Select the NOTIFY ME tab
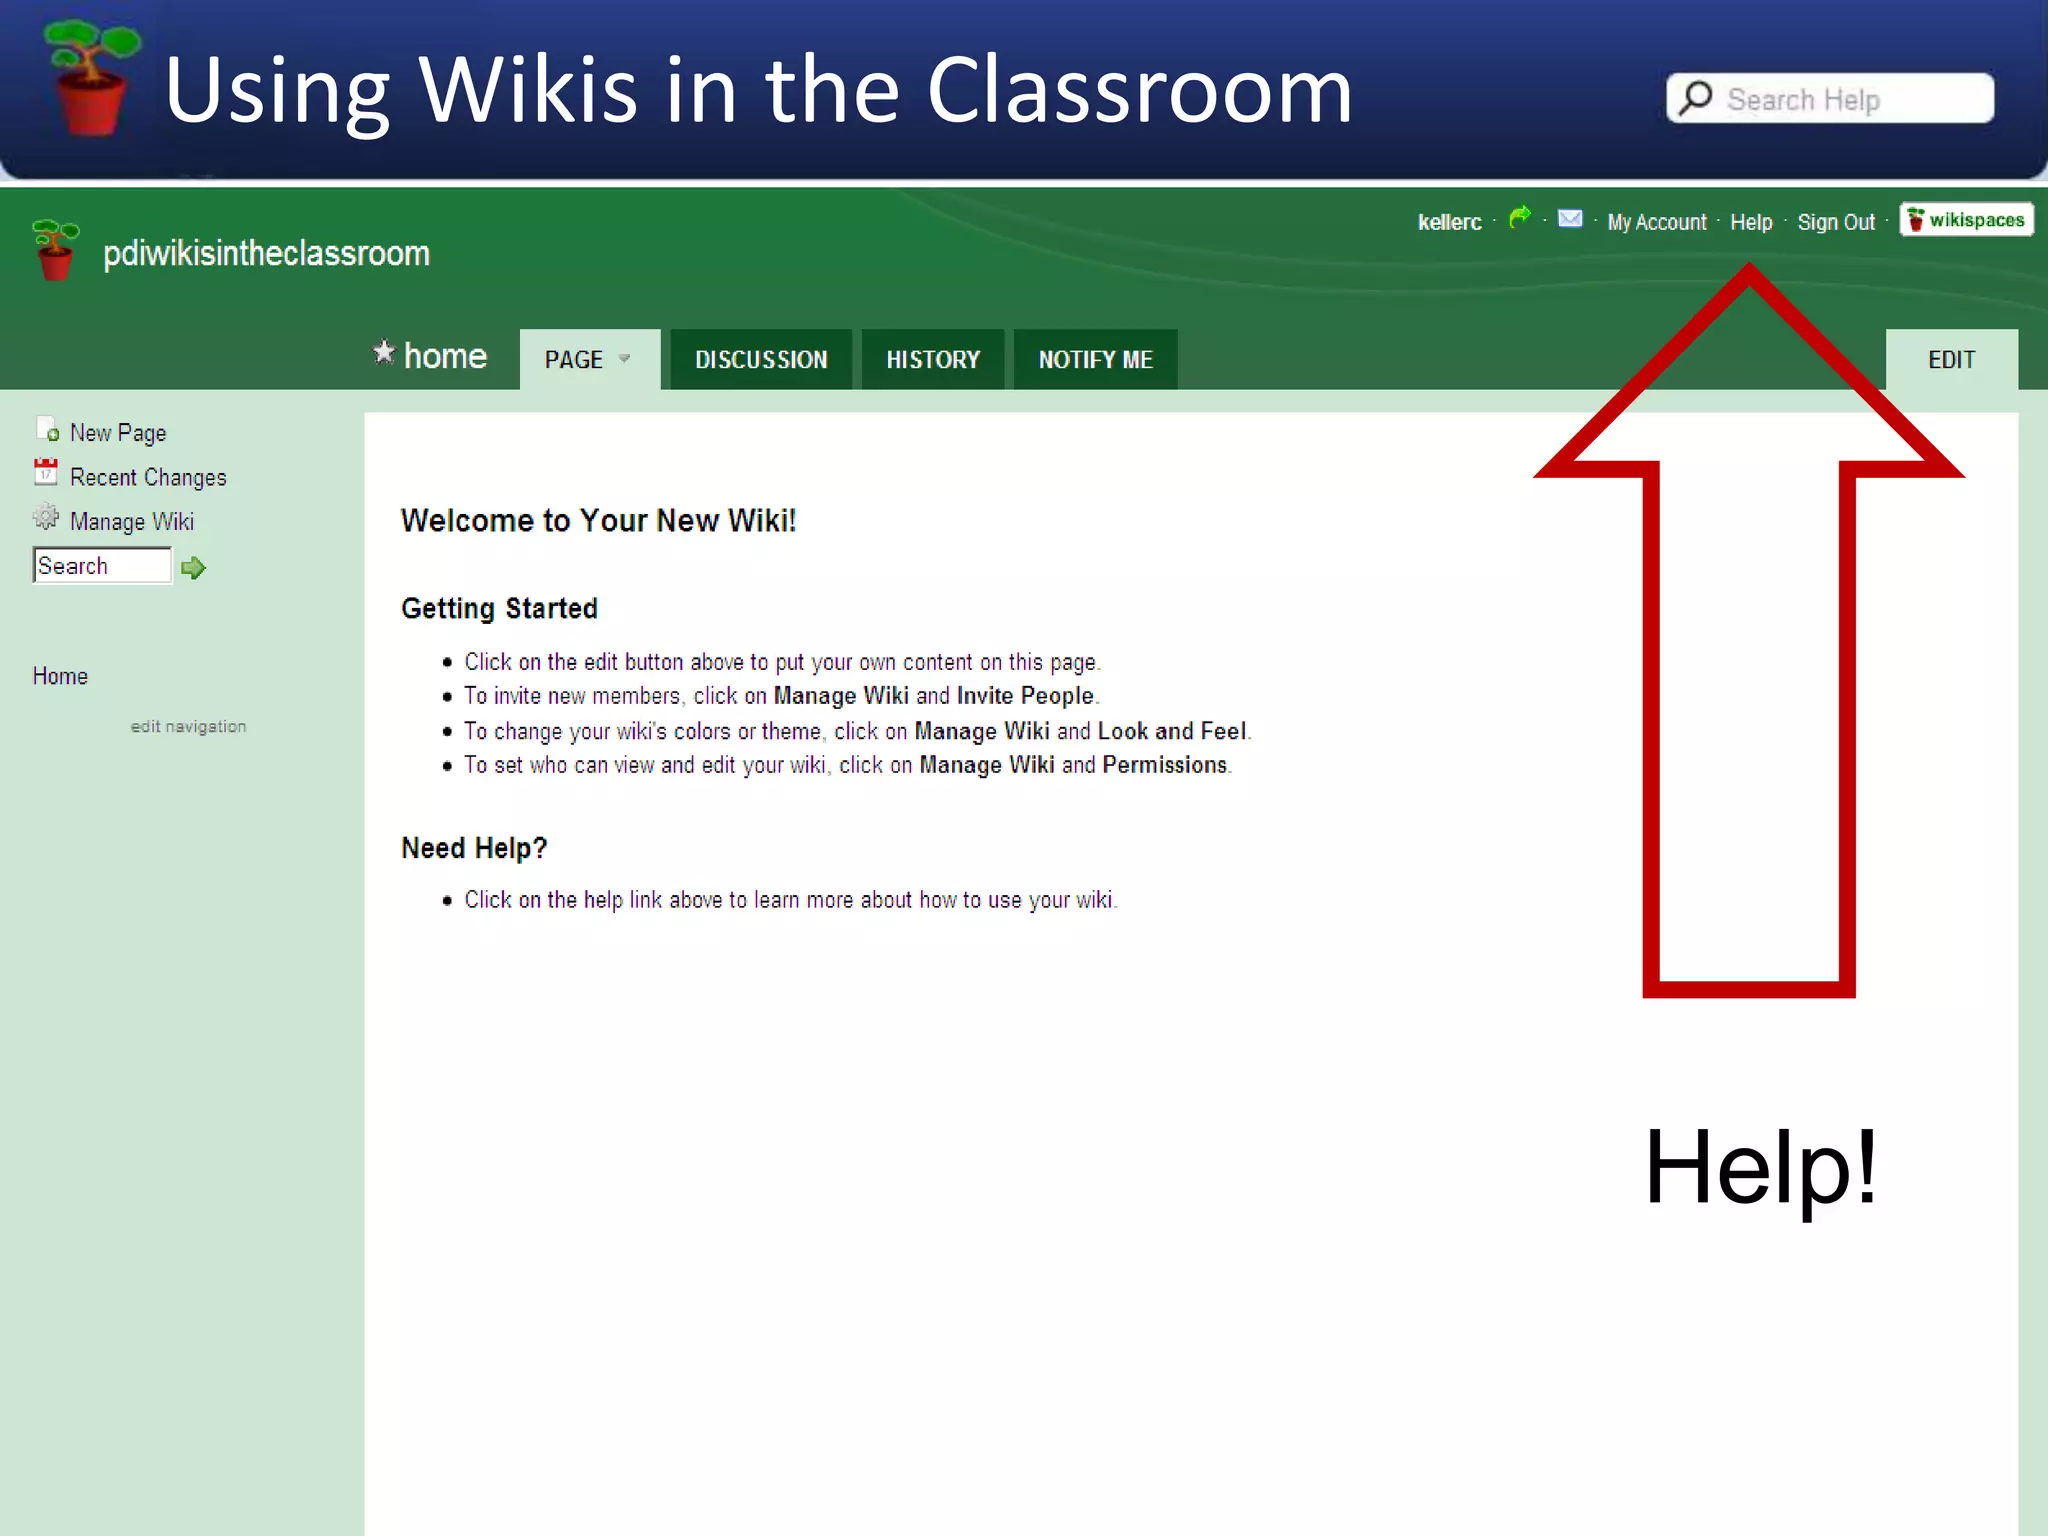Image resolution: width=2048 pixels, height=1536 pixels. 1095,360
